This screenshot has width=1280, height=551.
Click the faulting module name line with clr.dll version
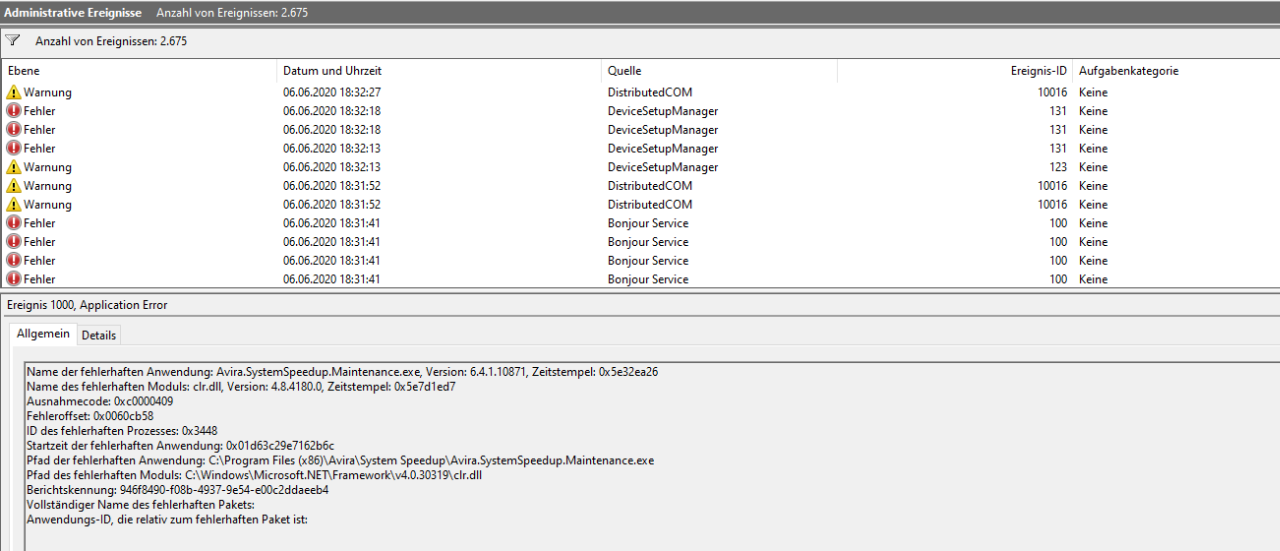(241, 386)
